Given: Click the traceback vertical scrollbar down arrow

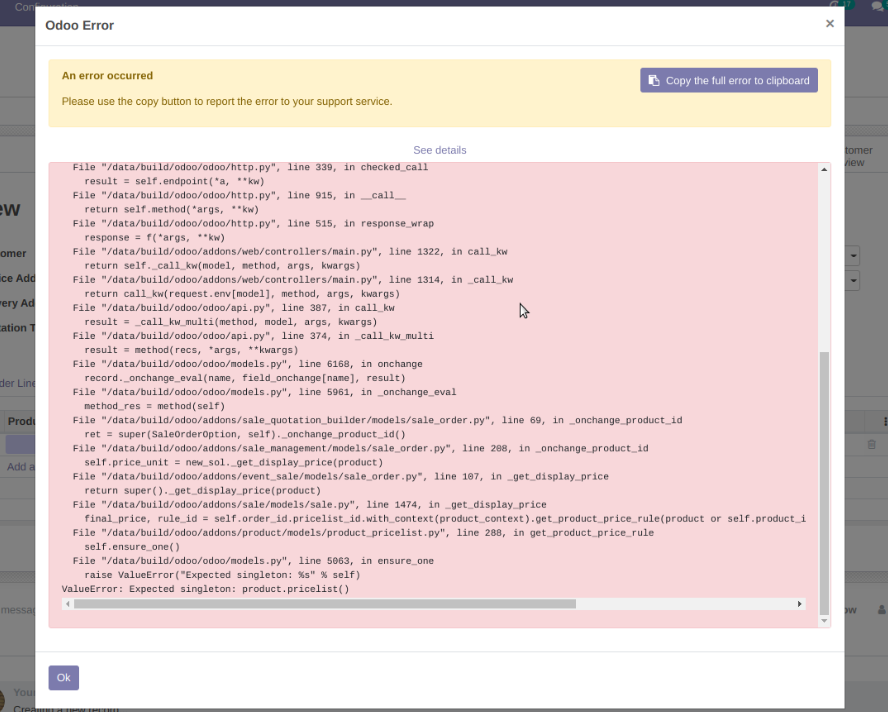Looking at the screenshot, I should [x=824, y=621].
